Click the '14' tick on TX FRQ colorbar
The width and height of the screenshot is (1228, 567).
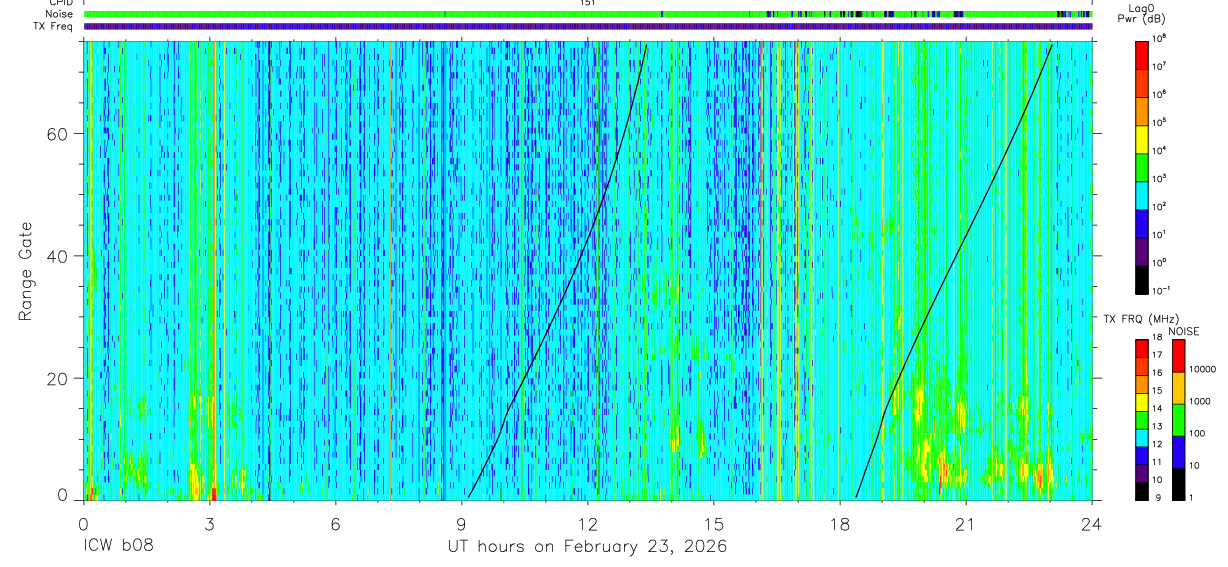pyautogui.click(x=1158, y=409)
